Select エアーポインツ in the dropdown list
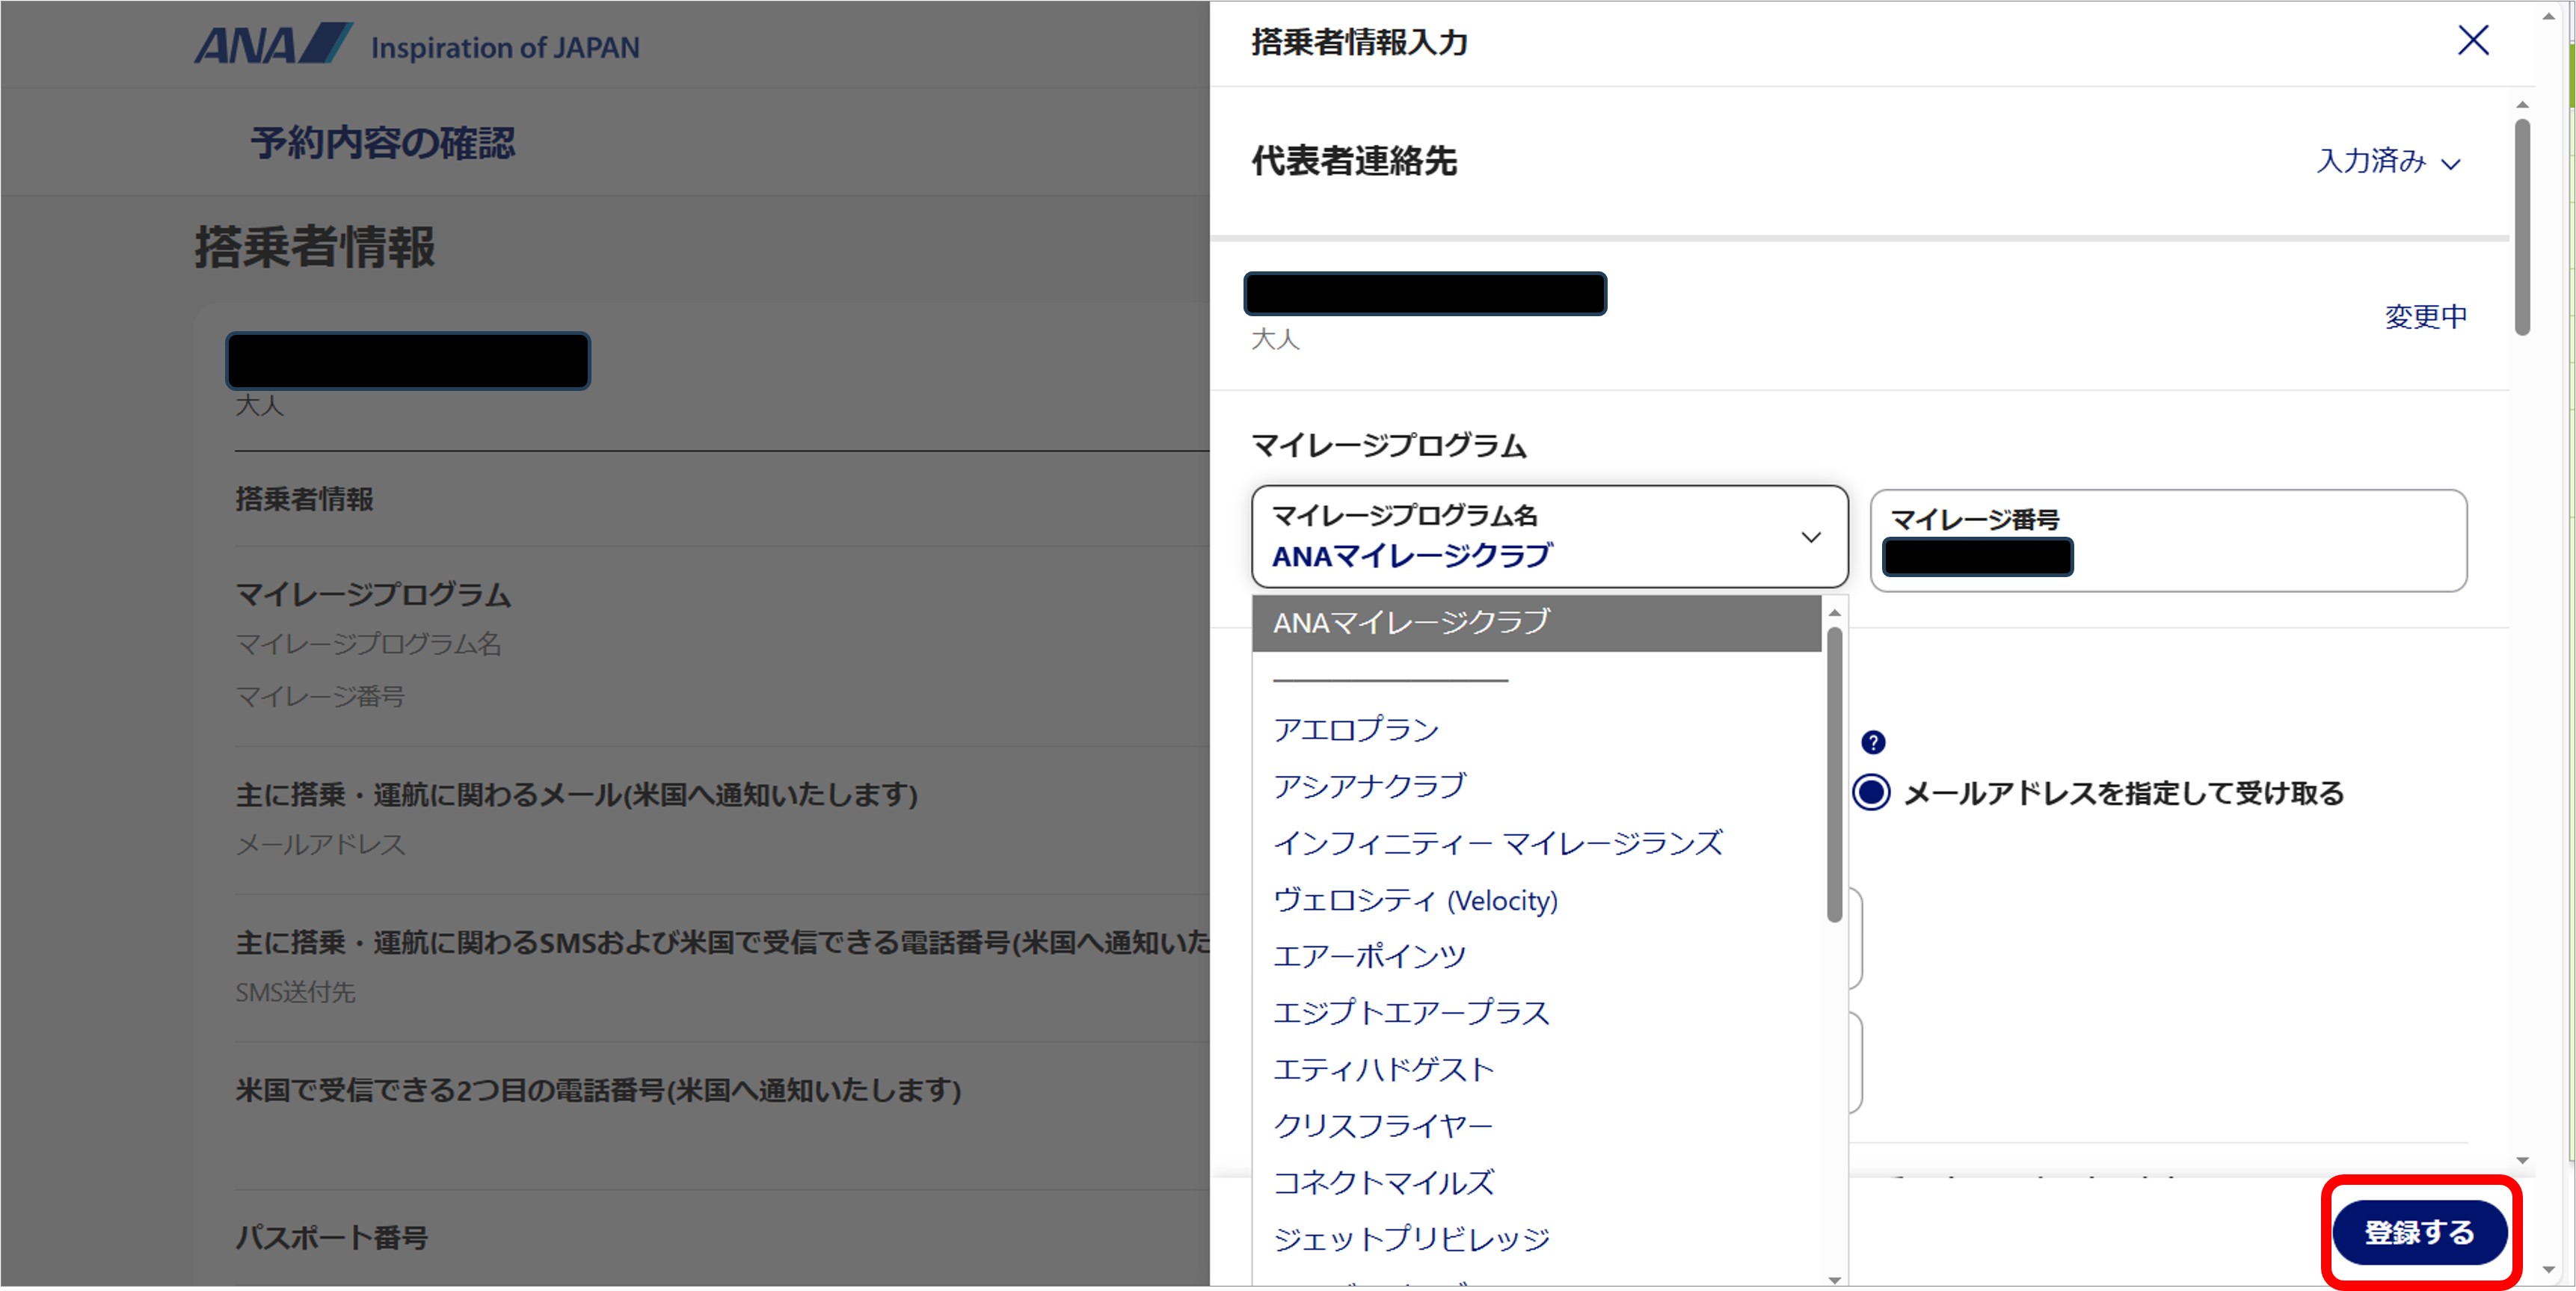 tap(1369, 956)
